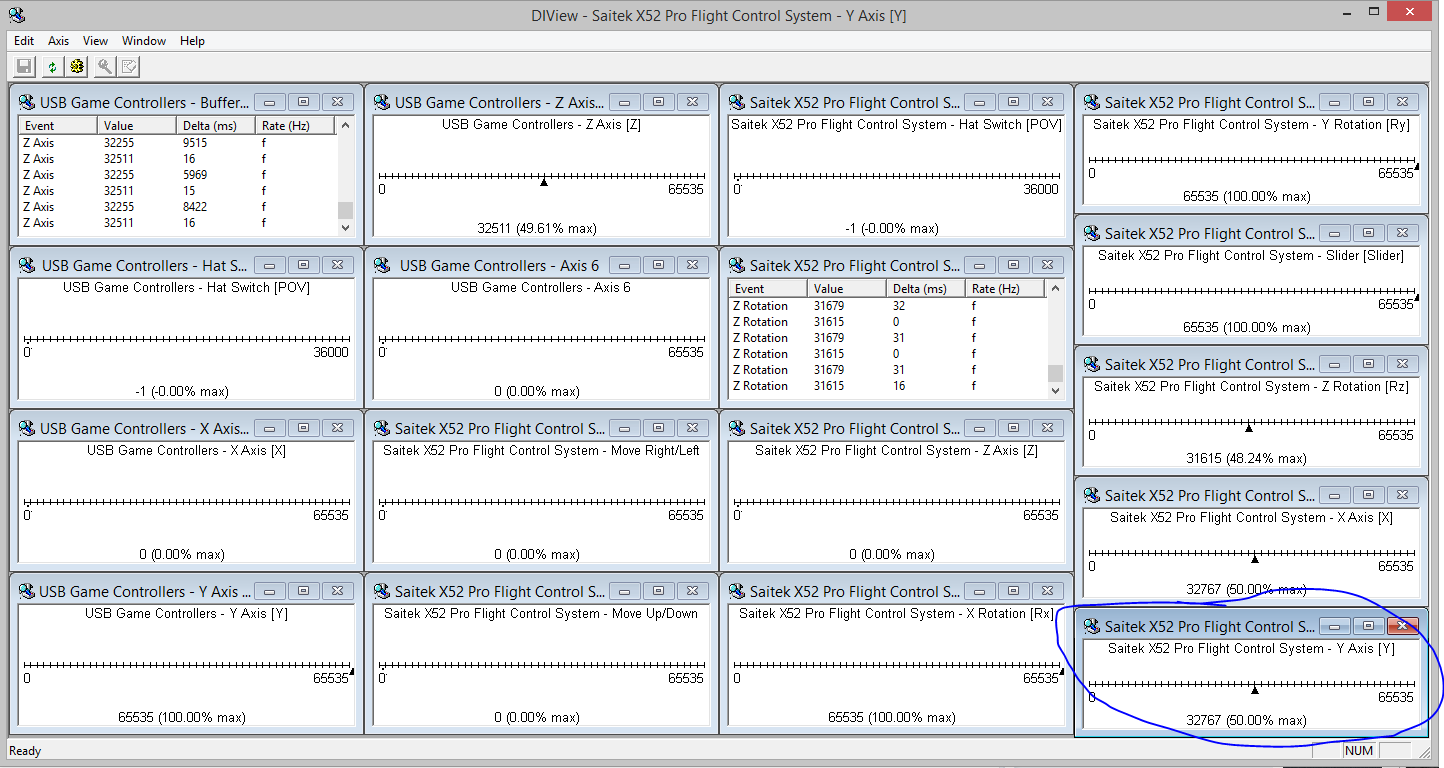Click scroll up arrow in USB Buffer window

[x=345, y=126]
